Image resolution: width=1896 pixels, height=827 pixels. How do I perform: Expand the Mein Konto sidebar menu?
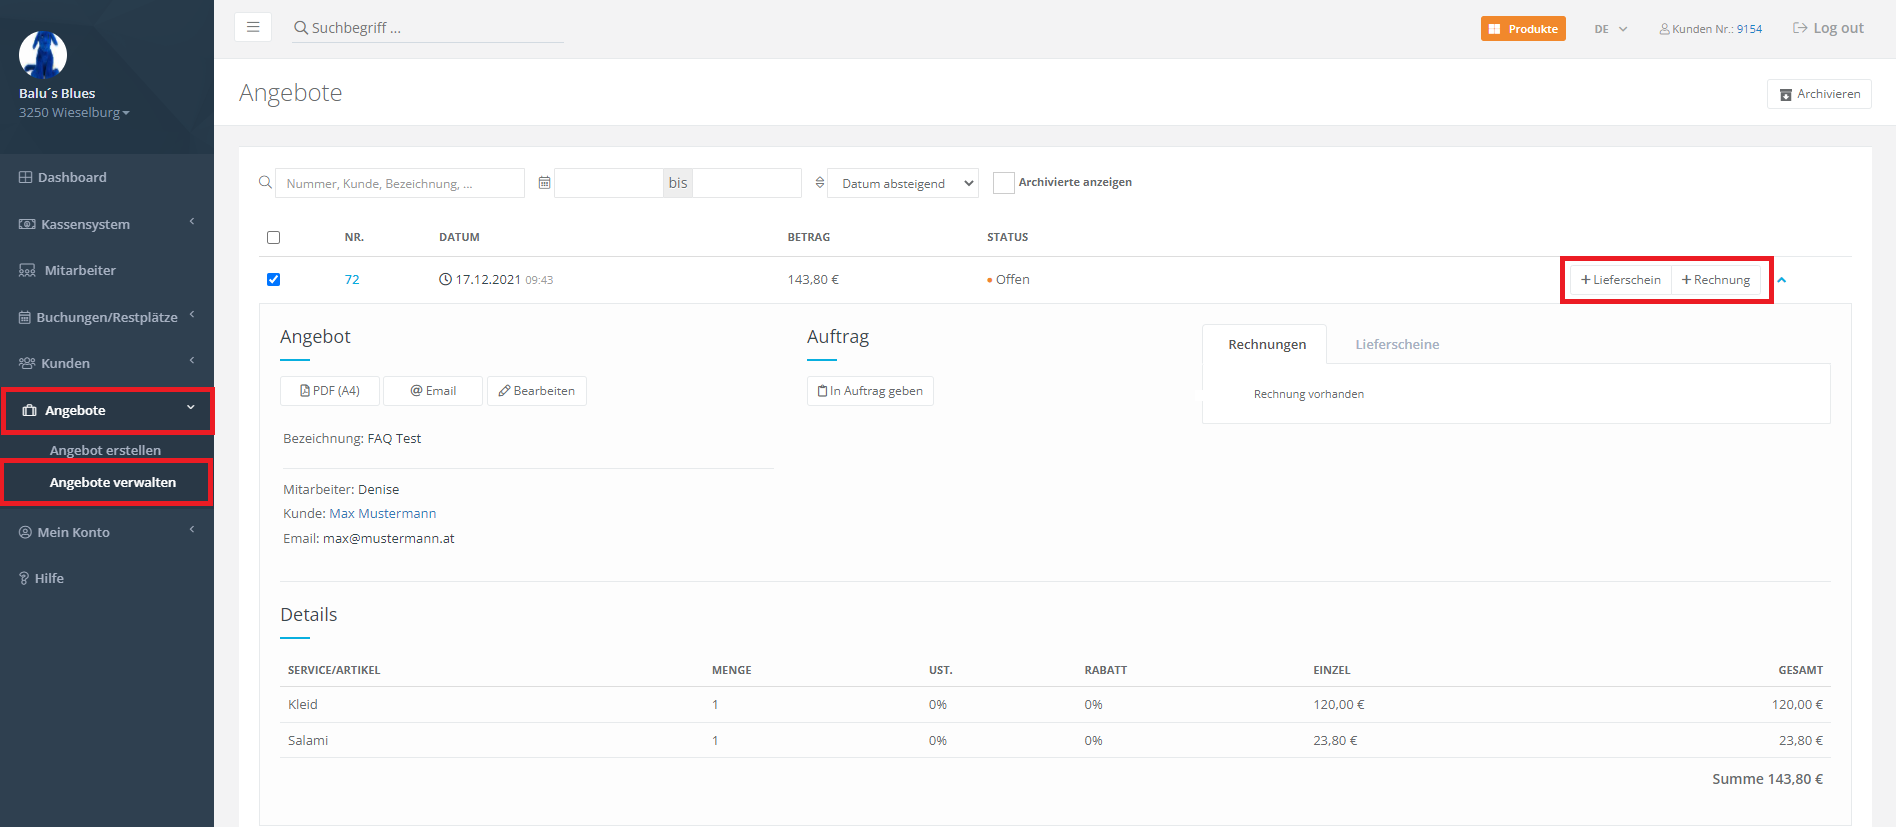pos(107,532)
